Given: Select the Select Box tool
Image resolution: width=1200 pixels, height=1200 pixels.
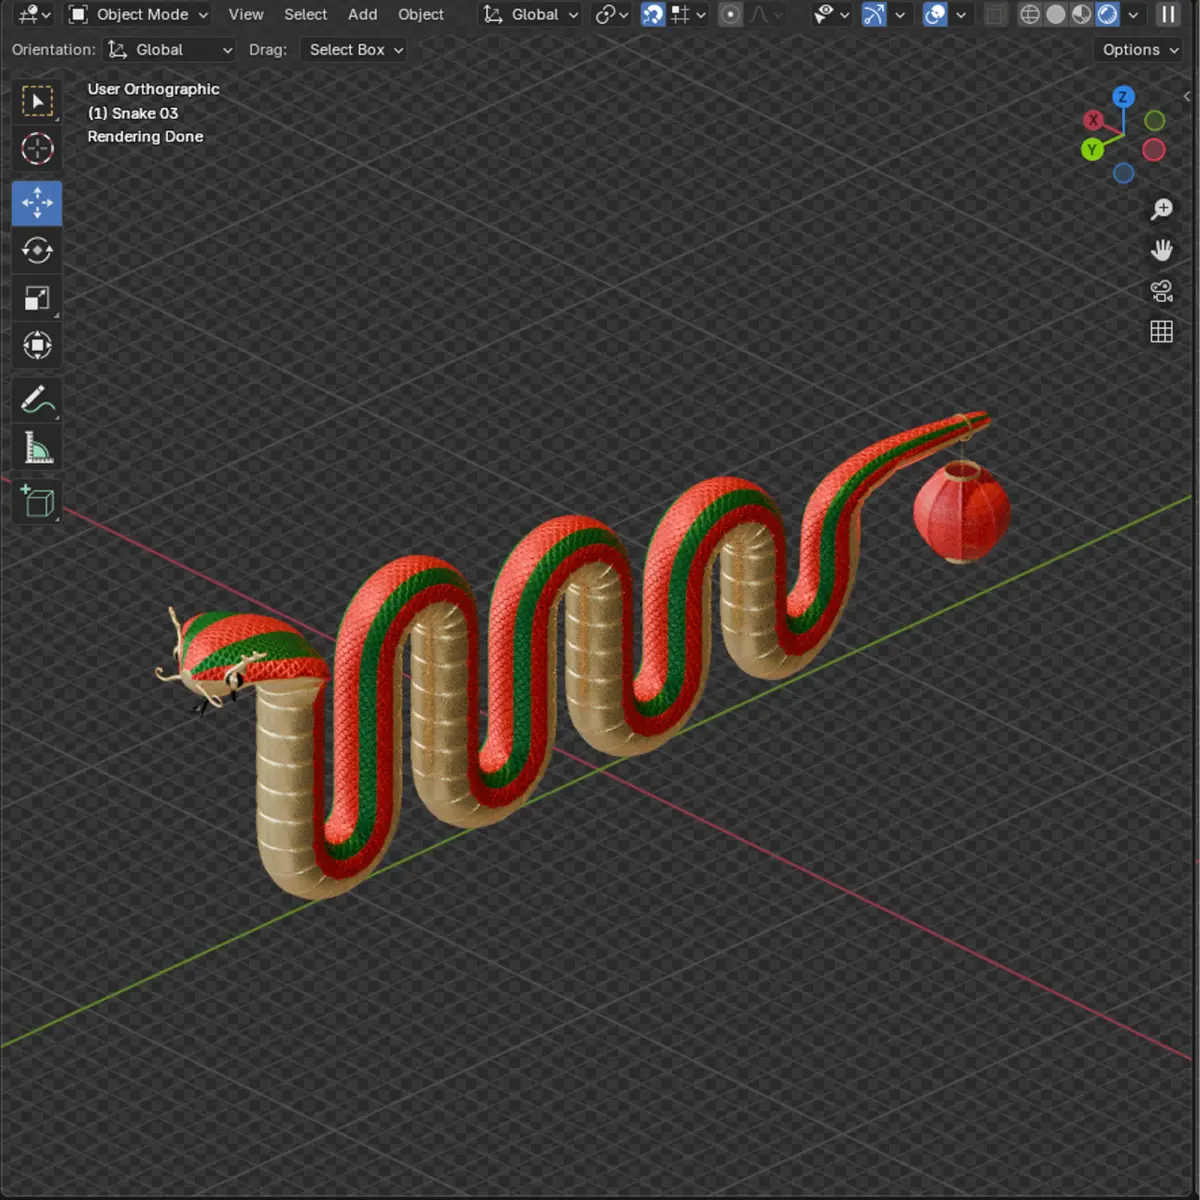Looking at the screenshot, I should [37, 101].
